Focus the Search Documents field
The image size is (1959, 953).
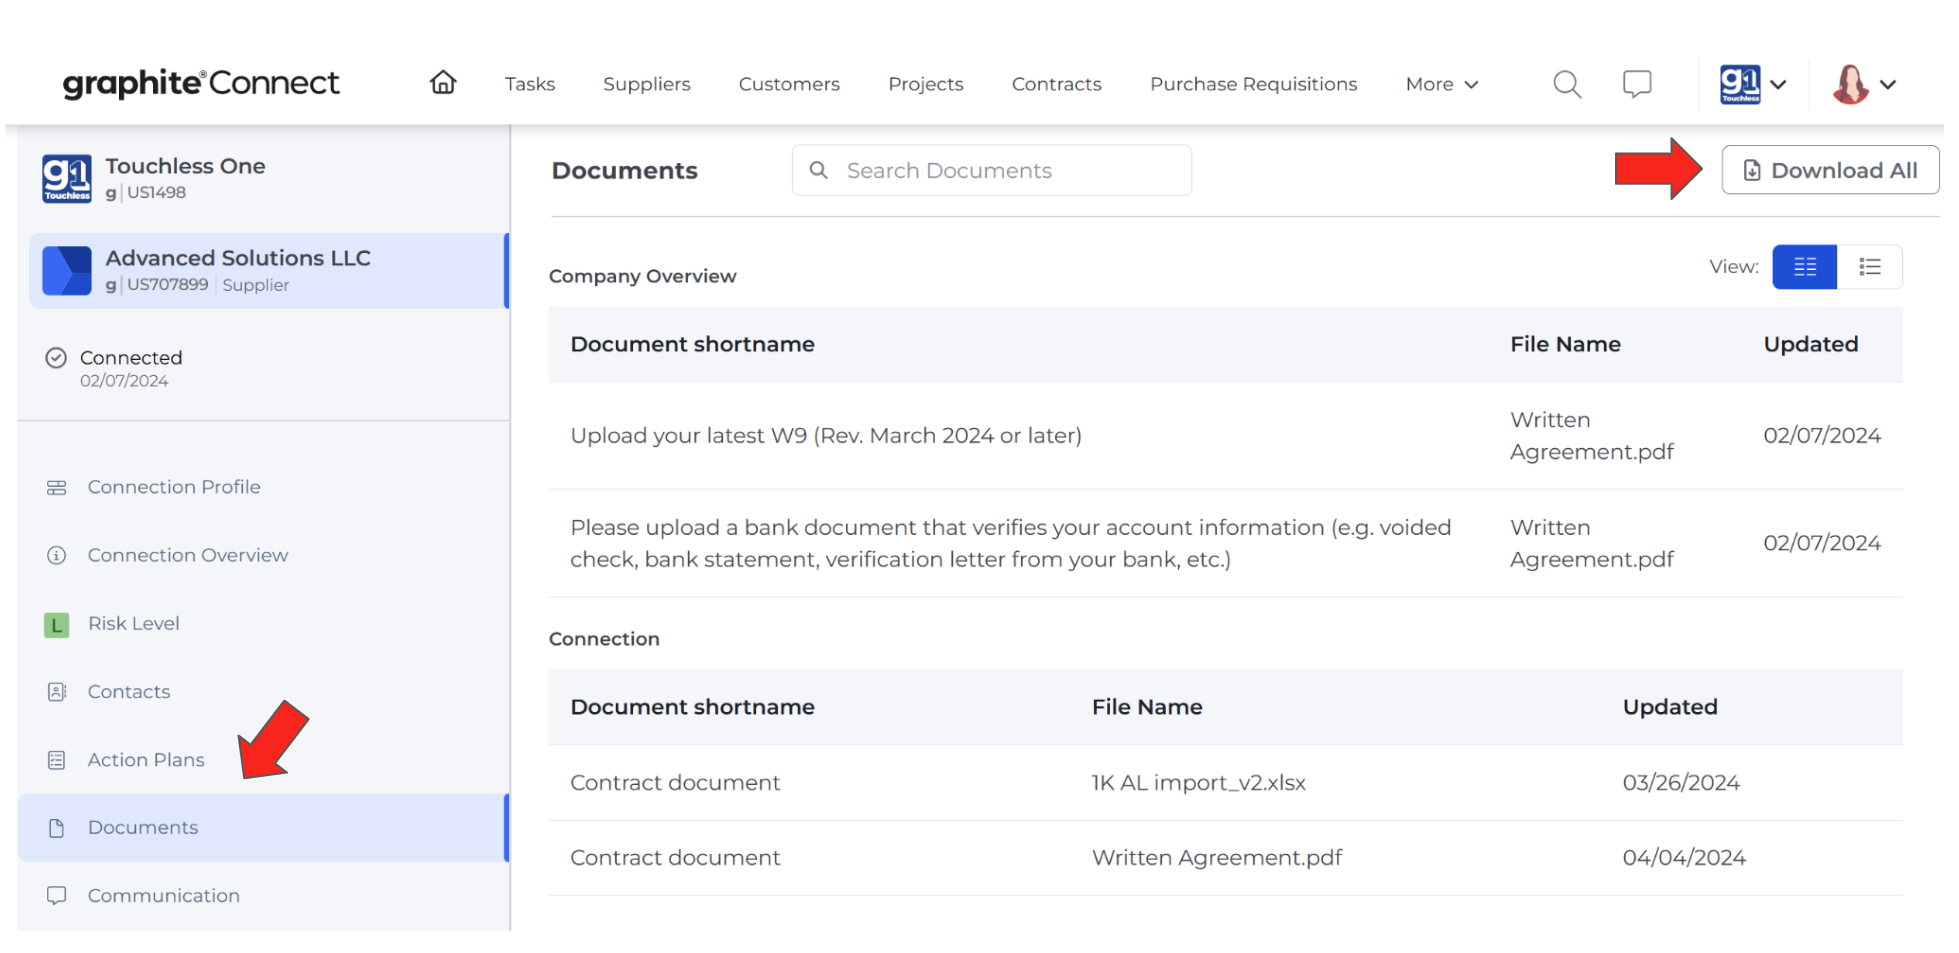(x=991, y=170)
